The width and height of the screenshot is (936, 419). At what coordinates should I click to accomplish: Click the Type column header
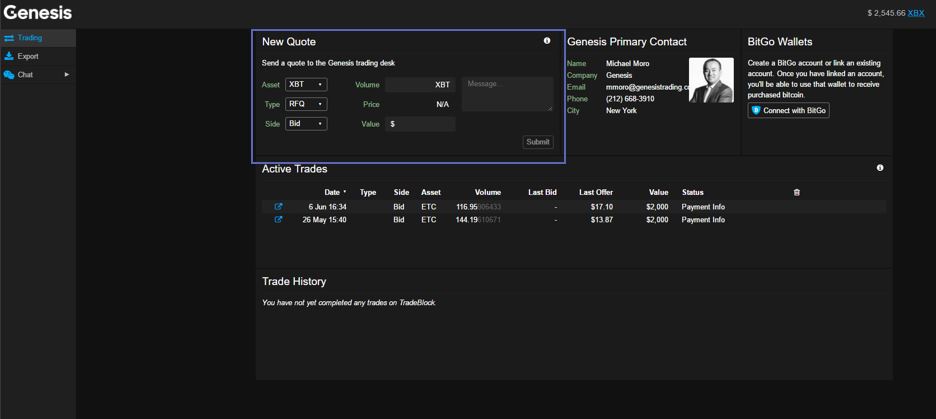tap(368, 192)
